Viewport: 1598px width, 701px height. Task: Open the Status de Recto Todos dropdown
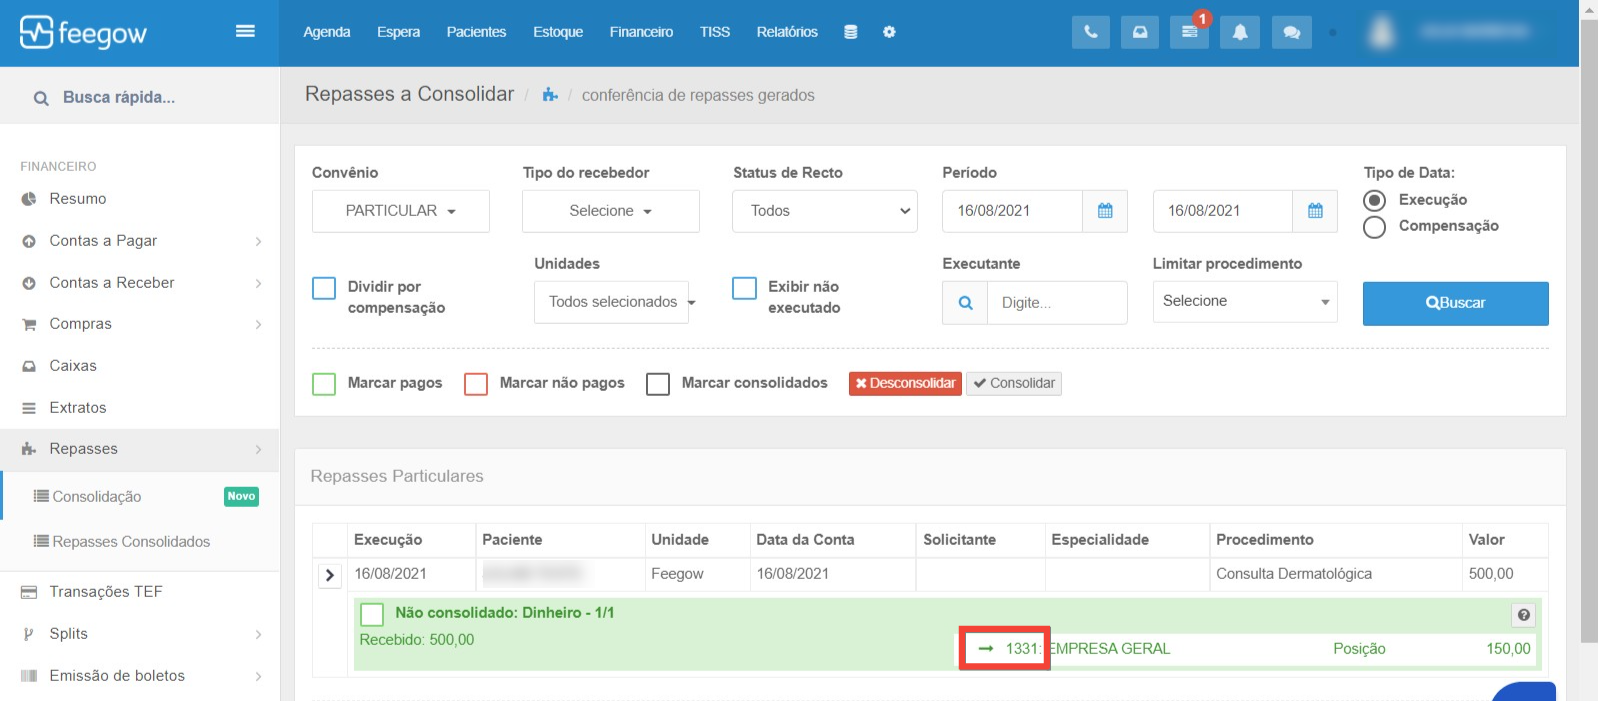825,211
